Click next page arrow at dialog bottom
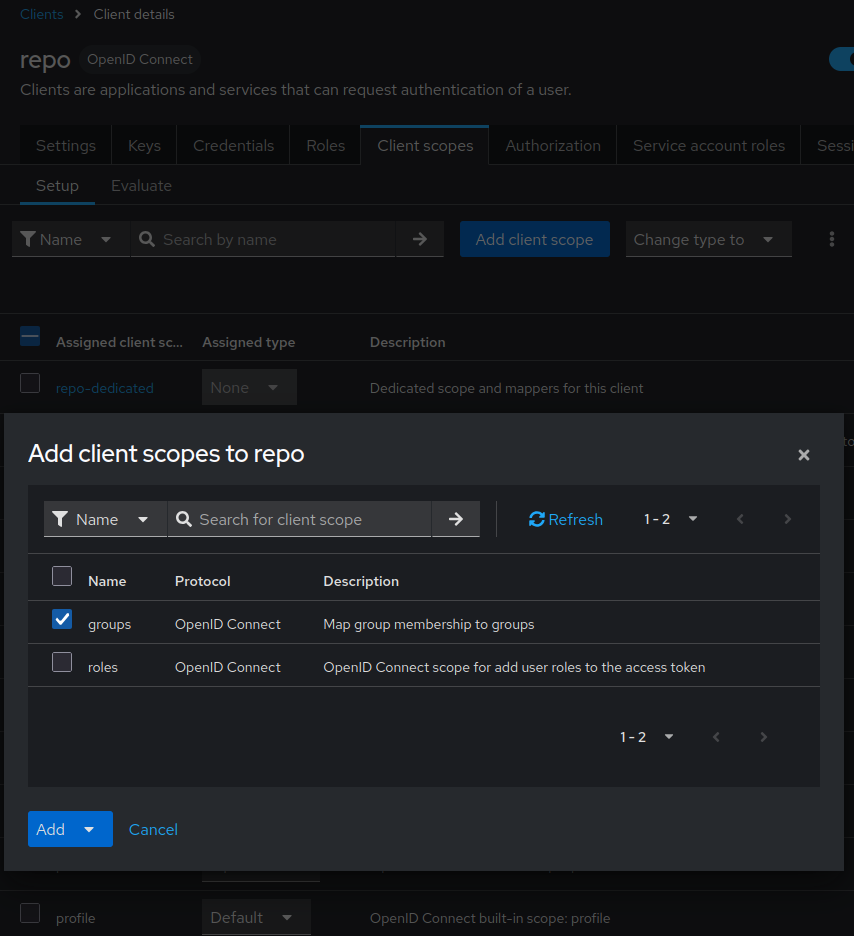The height and width of the screenshot is (936, 854). point(764,737)
